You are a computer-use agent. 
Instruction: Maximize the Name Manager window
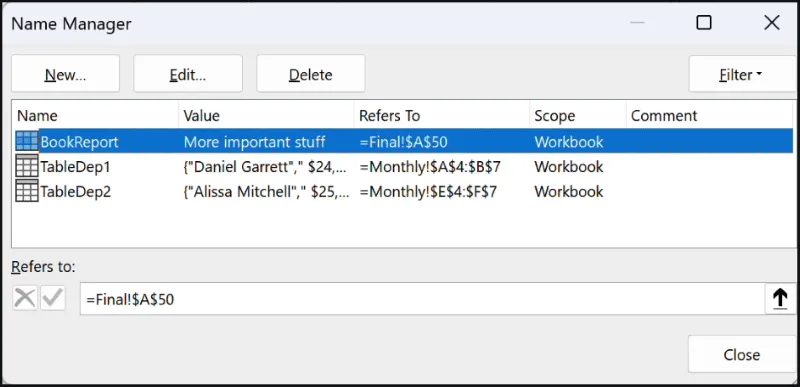coord(704,22)
